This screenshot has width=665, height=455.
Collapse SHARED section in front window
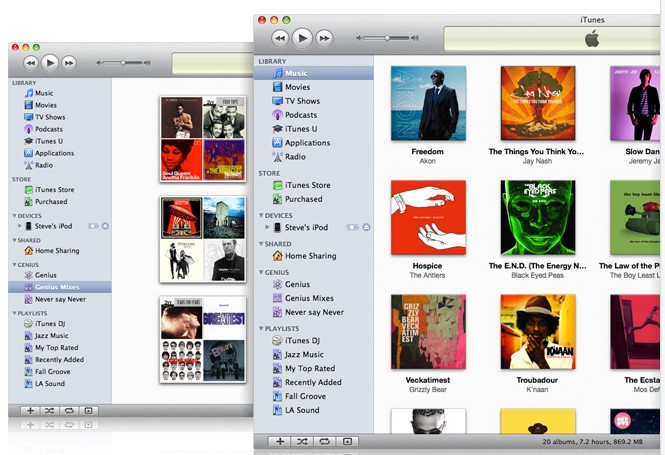[261, 244]
